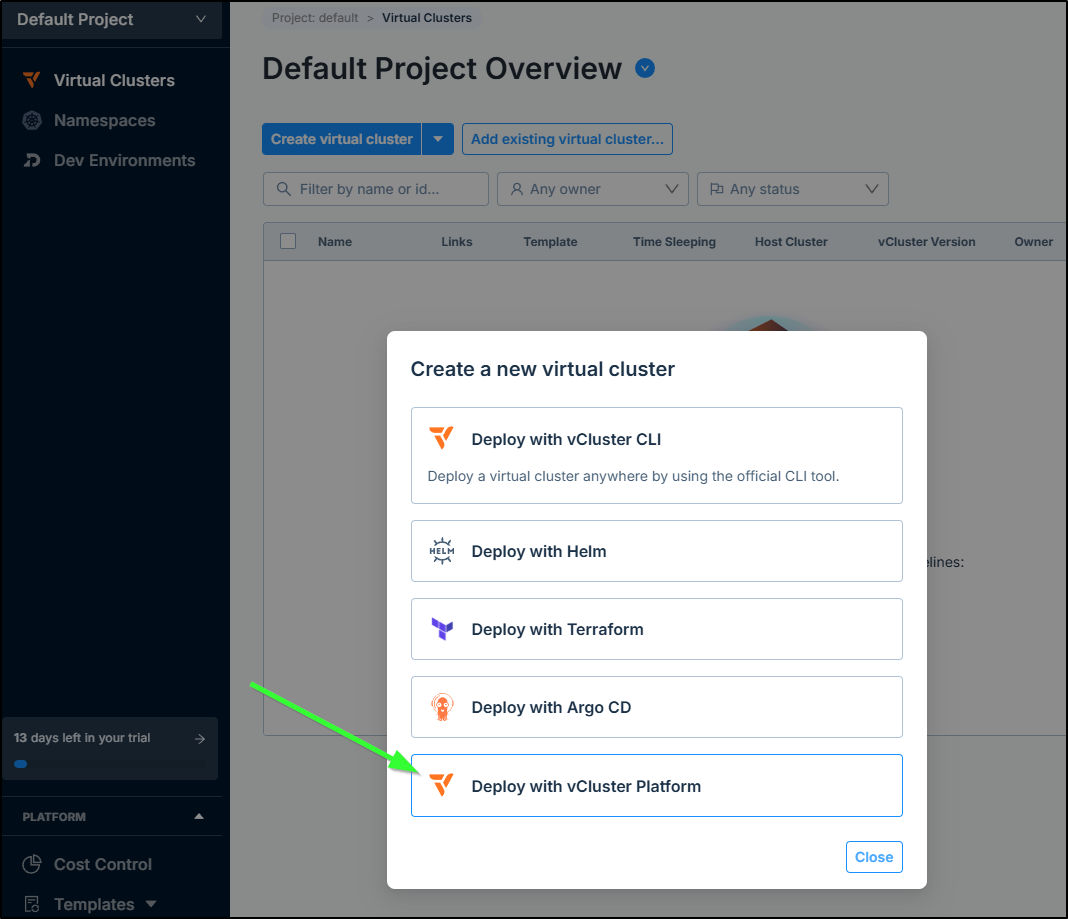1068x919 pixels.
Task: Click the trial banner arrow icon
Action: click(x=200, y=738)
